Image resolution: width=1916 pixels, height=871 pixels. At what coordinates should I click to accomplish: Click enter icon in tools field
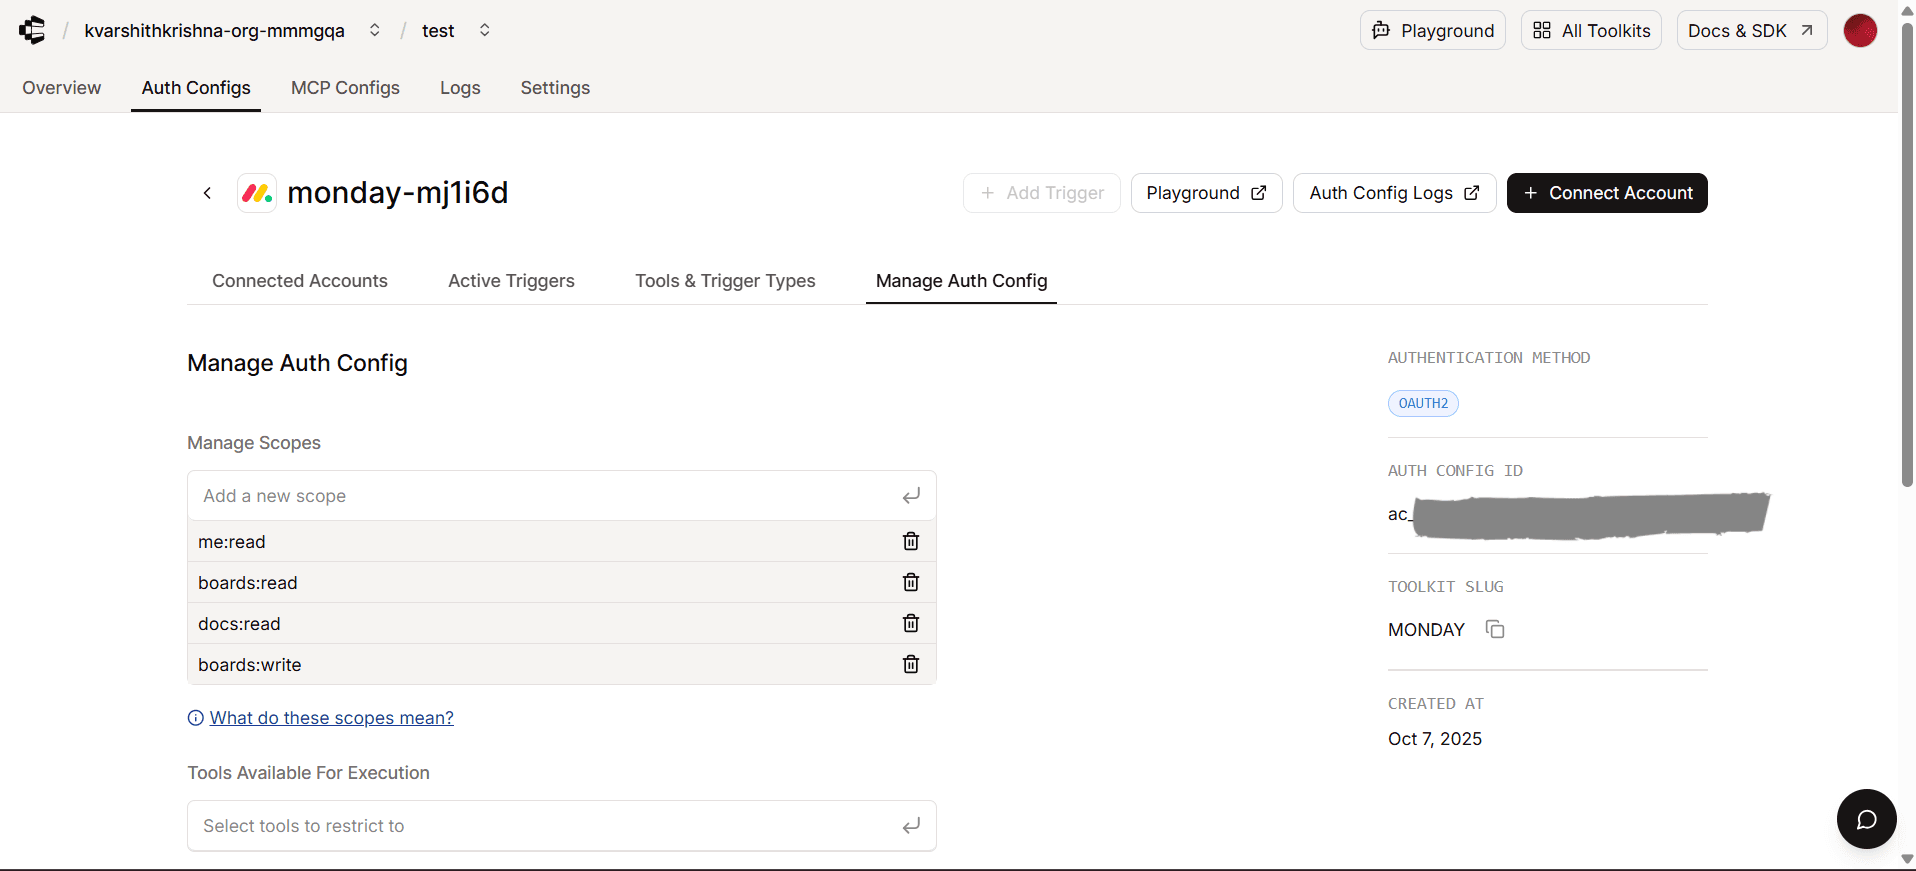pos(911,826)
